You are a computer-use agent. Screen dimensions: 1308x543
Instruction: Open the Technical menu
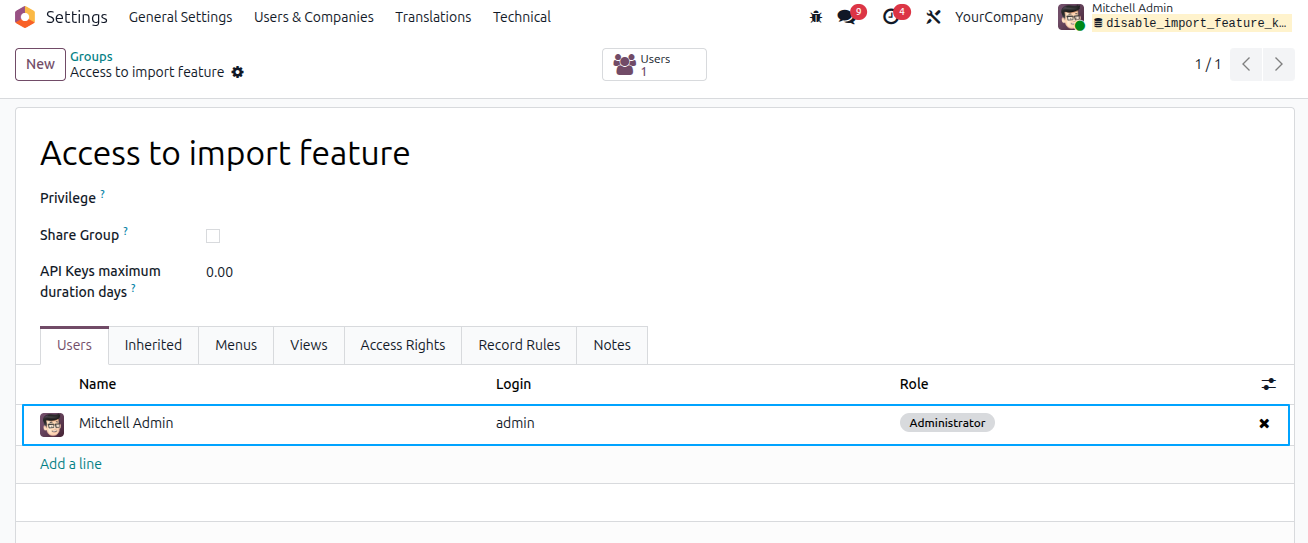[522, 17]
